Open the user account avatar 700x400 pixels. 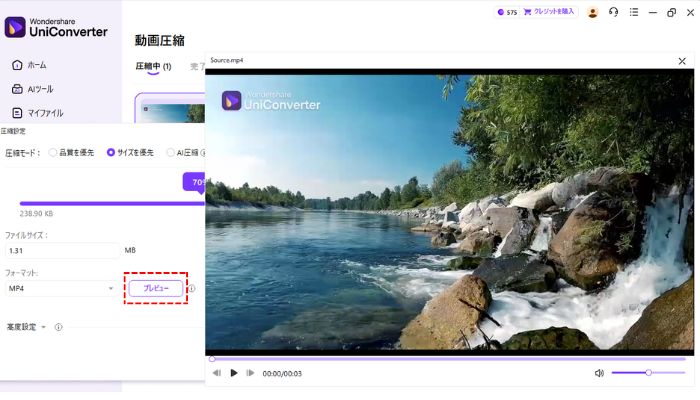click(593, 12)
